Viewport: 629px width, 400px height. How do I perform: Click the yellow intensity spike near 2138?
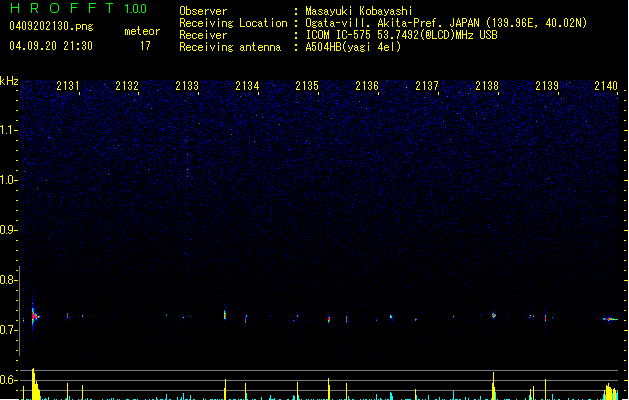click(x=493, y=386)
